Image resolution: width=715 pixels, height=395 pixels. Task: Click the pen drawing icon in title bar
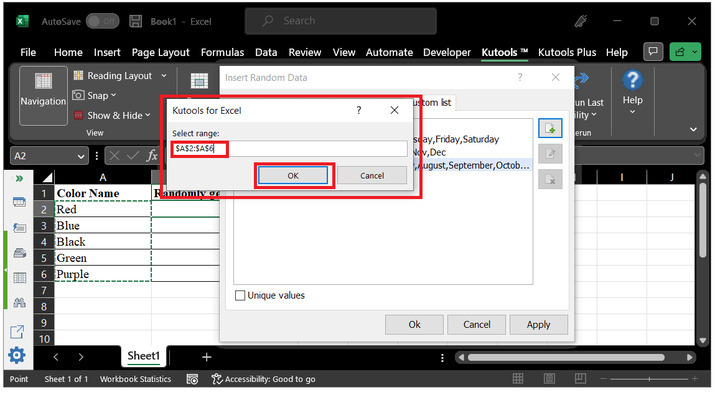(x=581, y=21)
